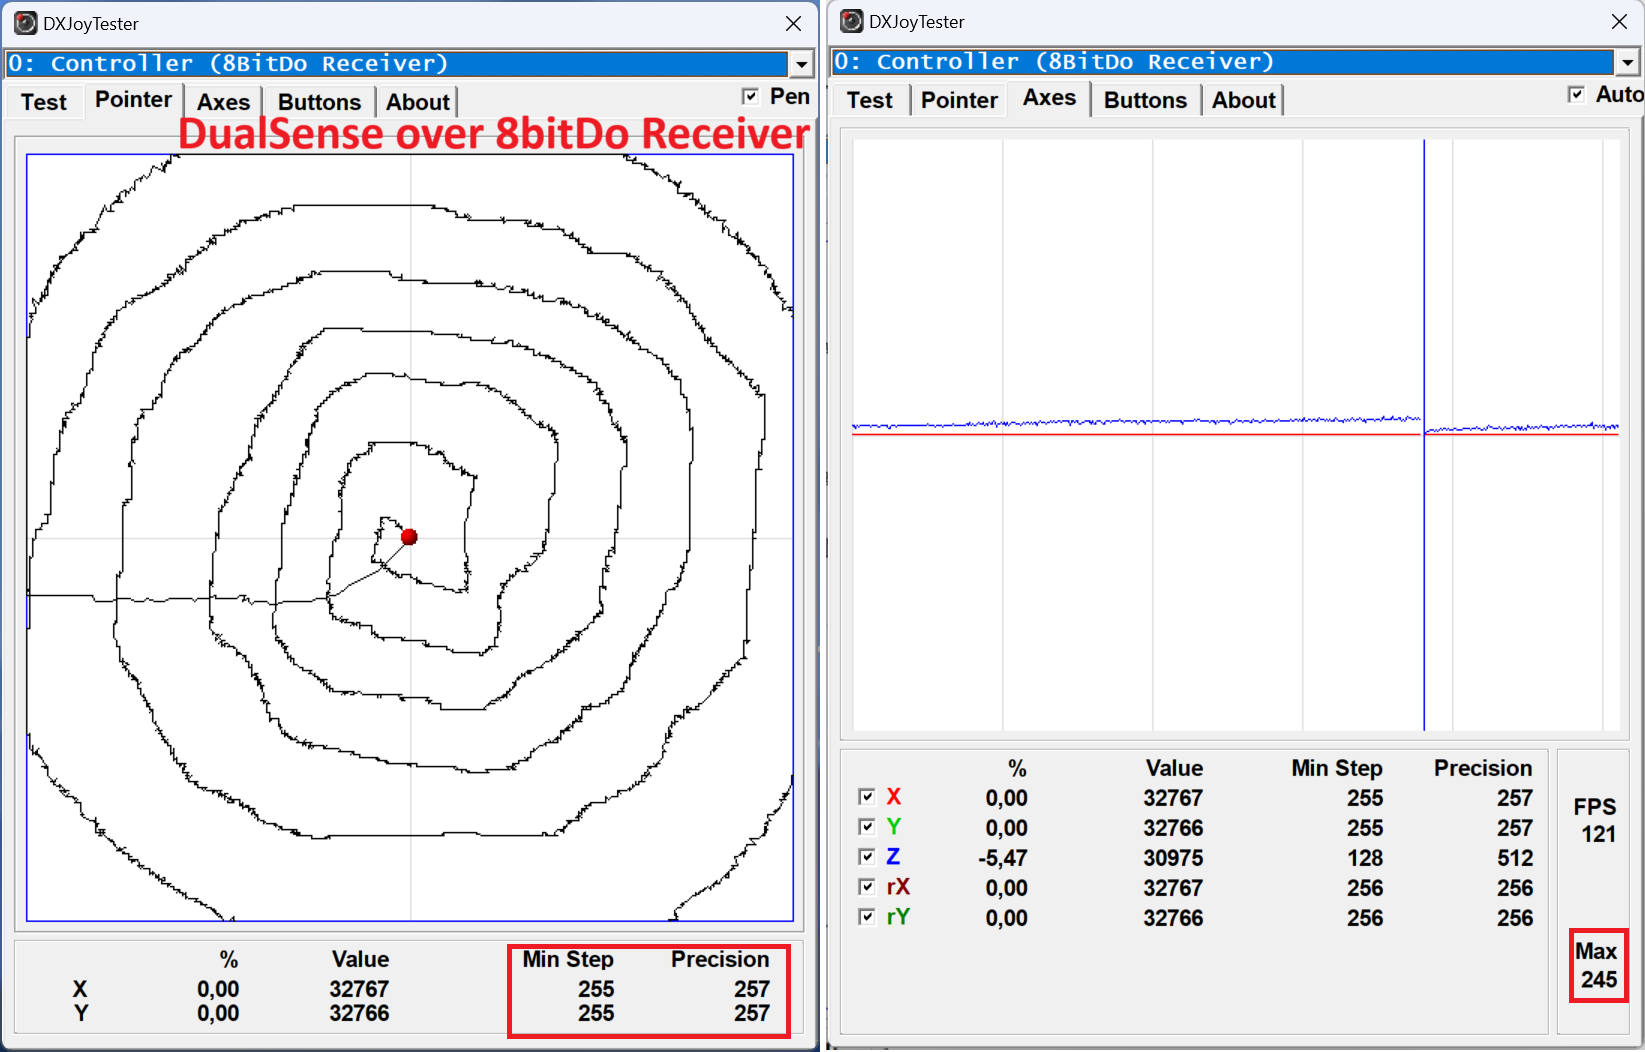
Task: Disable the Z axis checkbox
Action: [x=867, y=857]
